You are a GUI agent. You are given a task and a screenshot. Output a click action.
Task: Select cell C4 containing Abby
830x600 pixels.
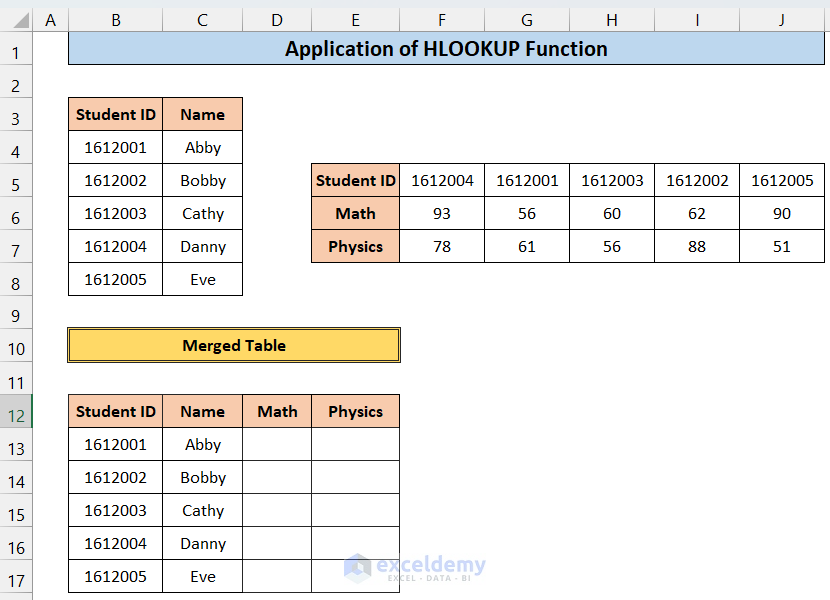202,147
